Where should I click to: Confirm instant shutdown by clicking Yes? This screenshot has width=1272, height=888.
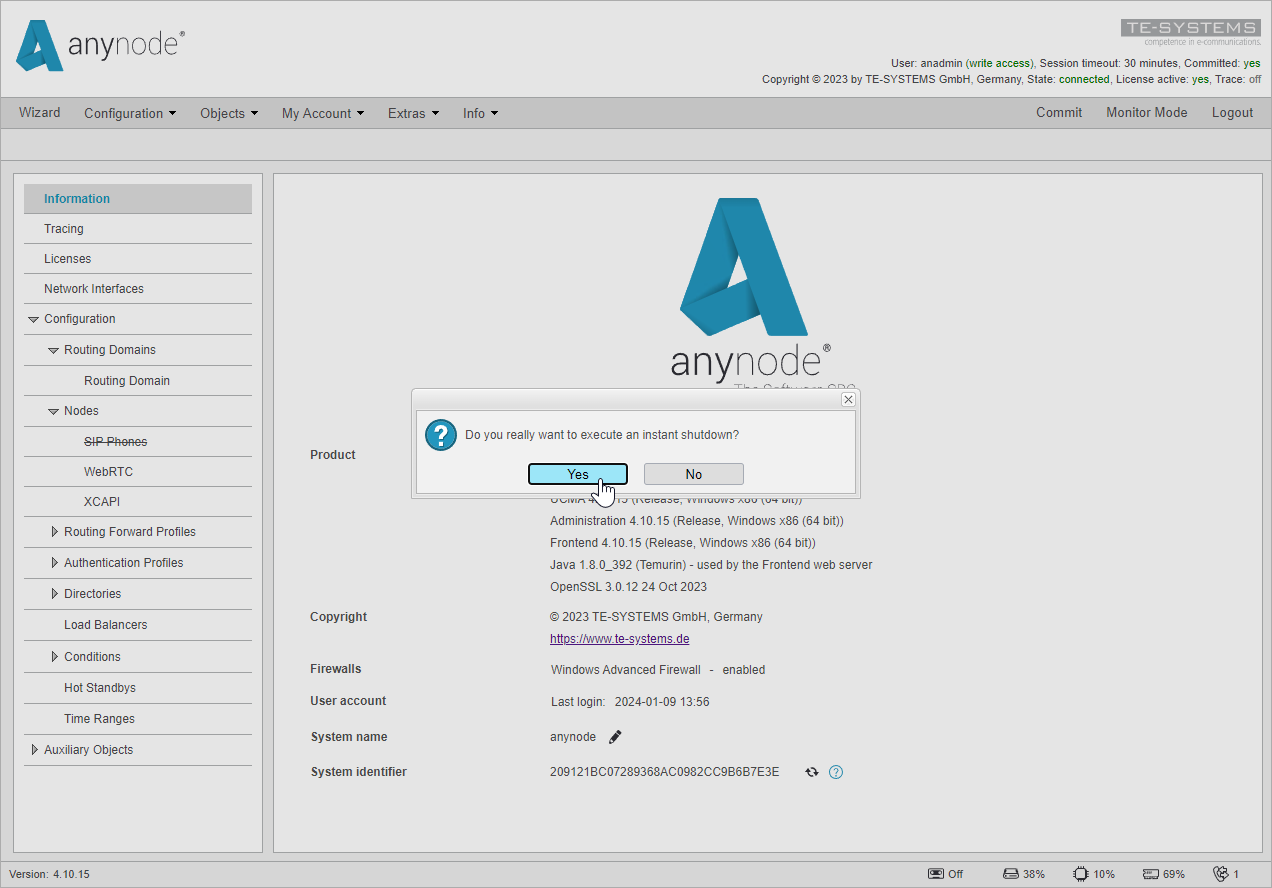point(577,473)
